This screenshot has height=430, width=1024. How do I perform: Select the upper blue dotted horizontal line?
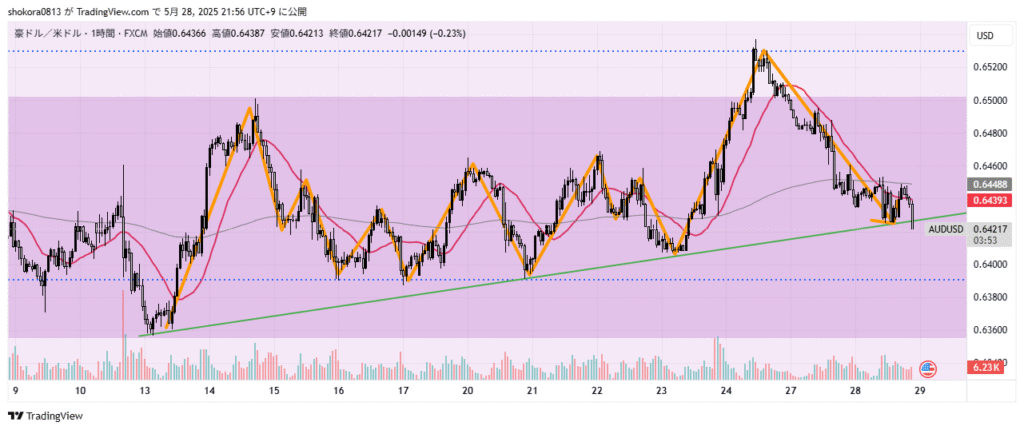coord(400,50)
